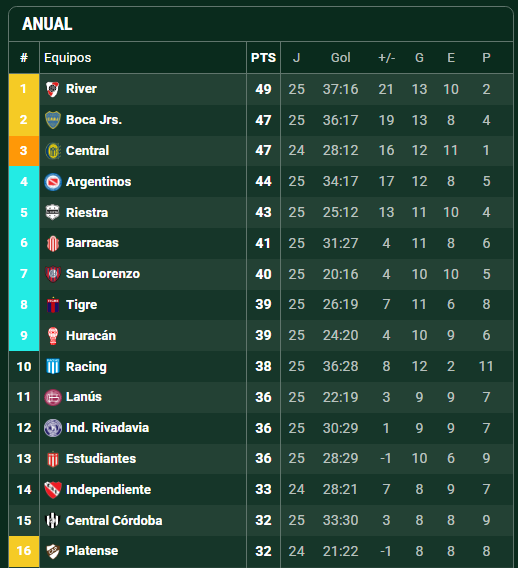Viewport: 518px width, 568px height.
Task: Click the Argentinos Juniors badge icon
Action: pyautogui.click(x=53, y=181)
